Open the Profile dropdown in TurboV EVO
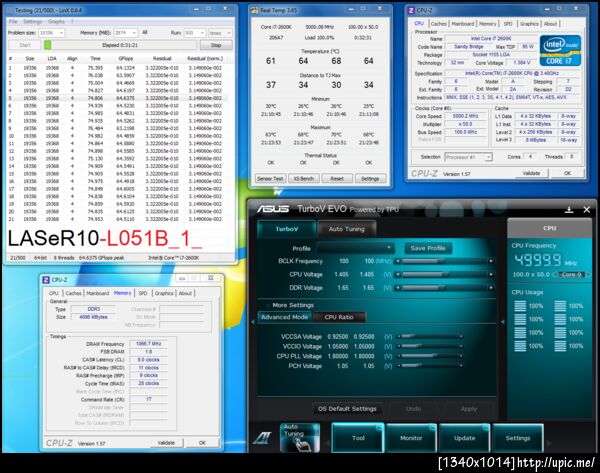 point(355,248)
